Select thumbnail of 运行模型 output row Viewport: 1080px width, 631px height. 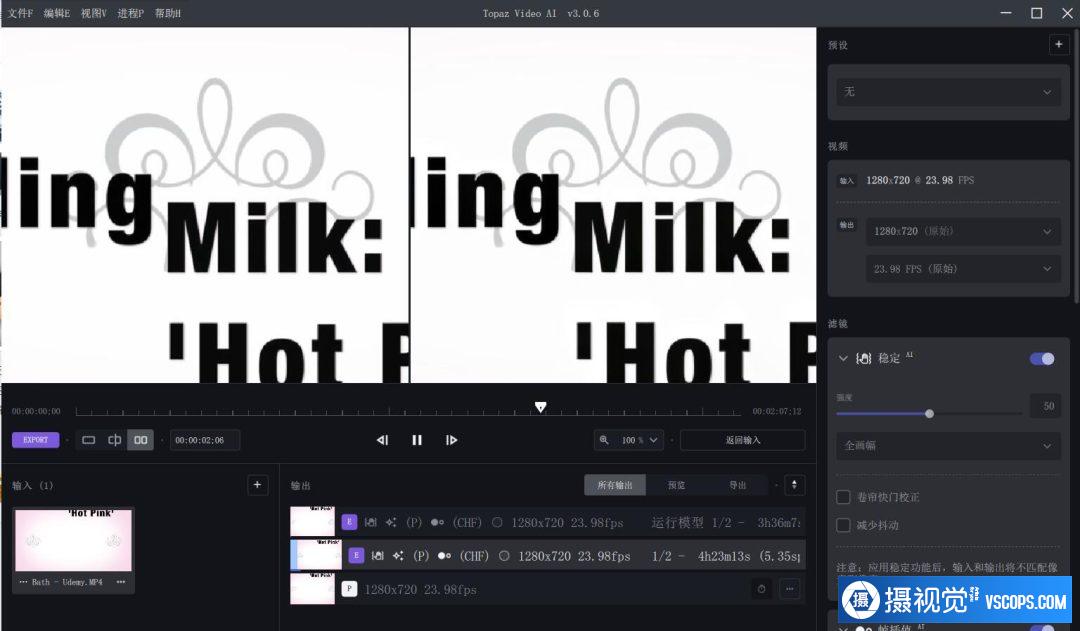tap(313, 521)
